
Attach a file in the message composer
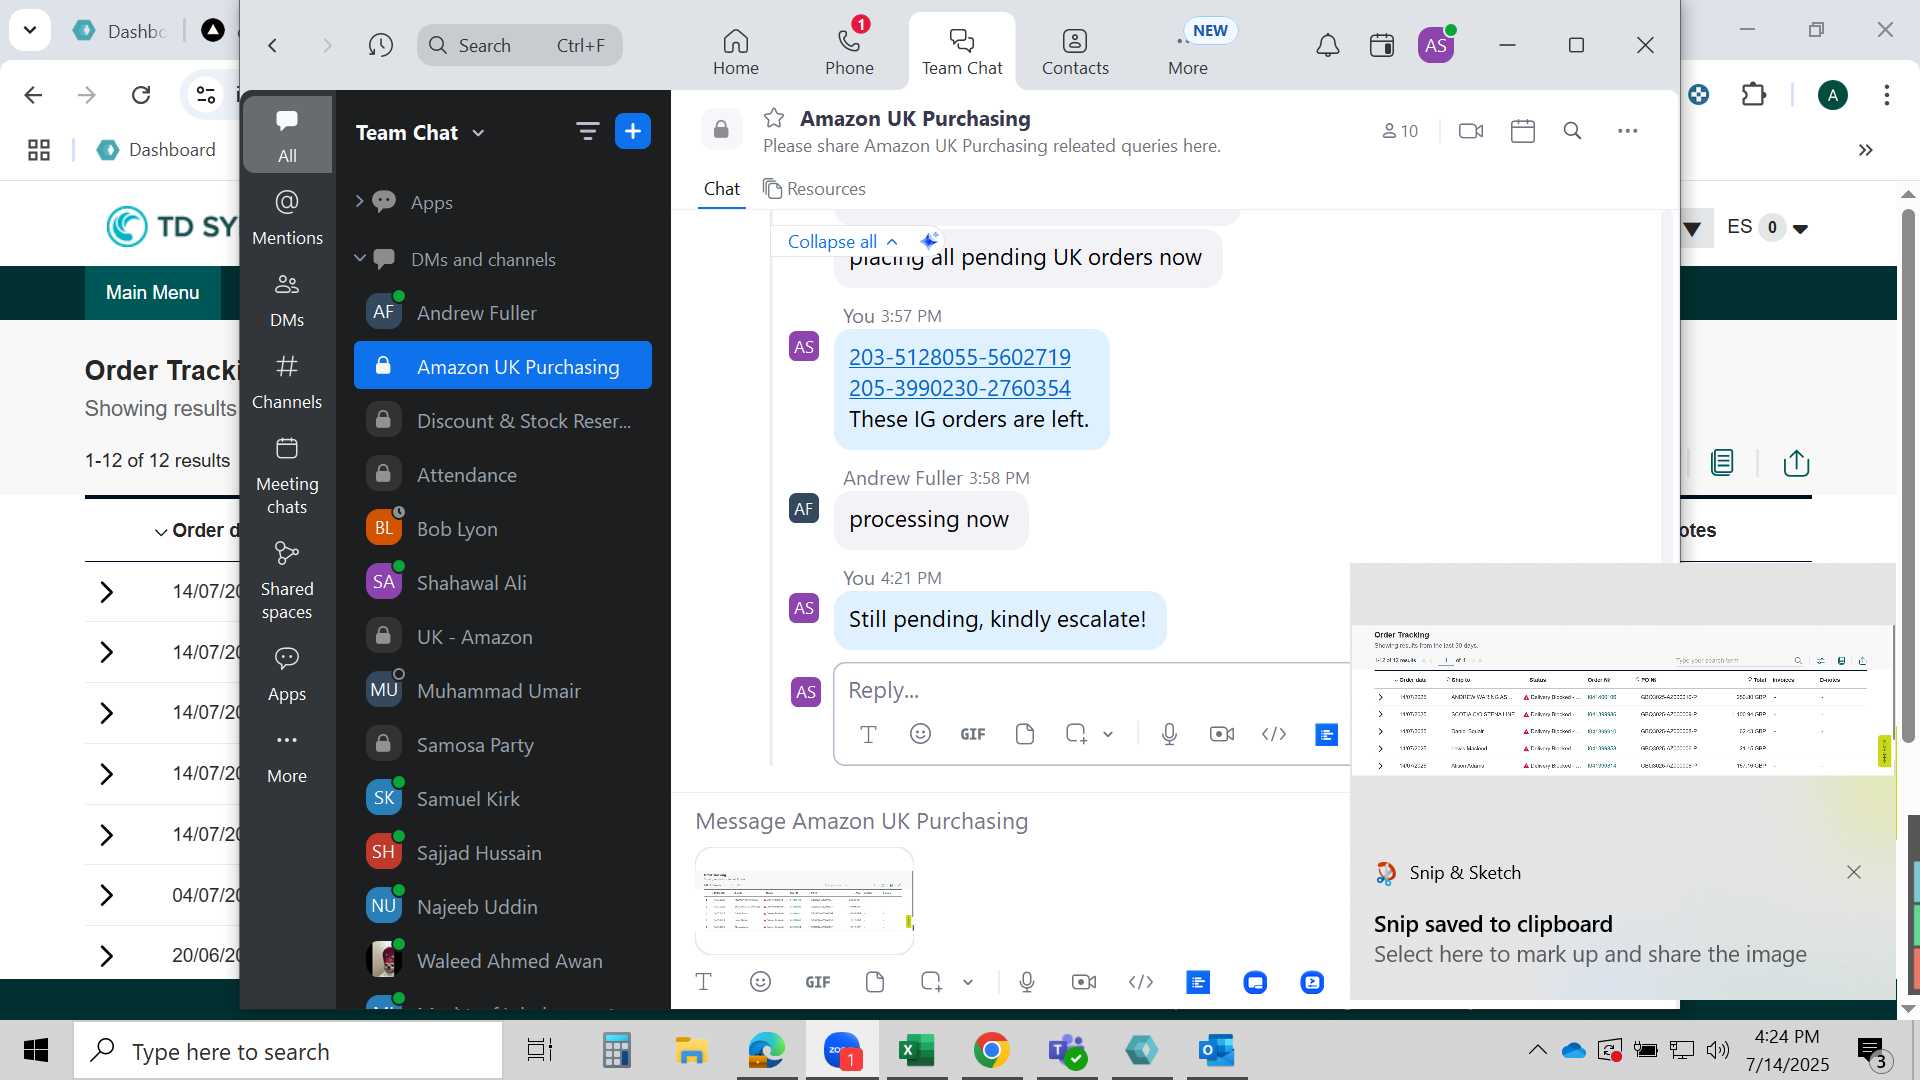coord(875,982)
